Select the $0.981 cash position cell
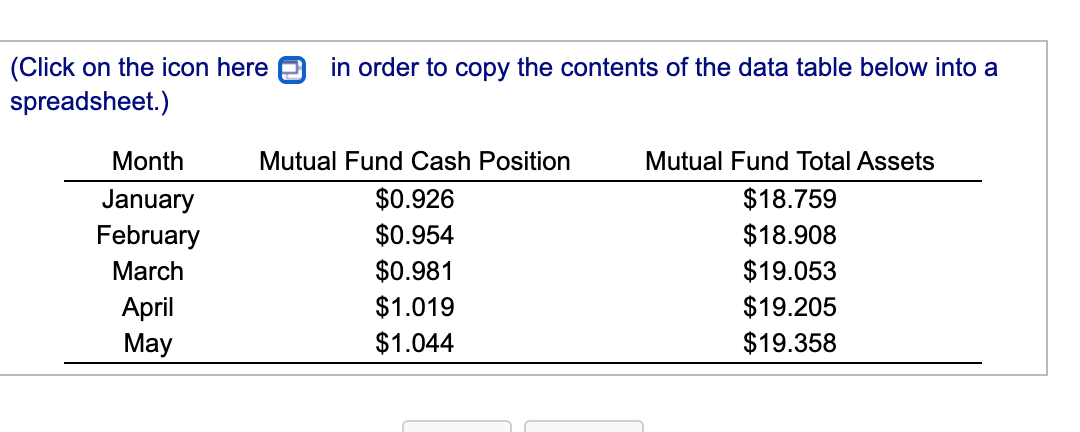The height and width of the screenshot is (432, 1080). tap(415, 271)
